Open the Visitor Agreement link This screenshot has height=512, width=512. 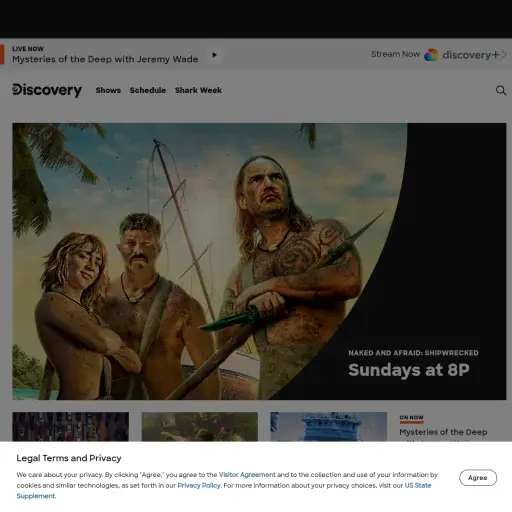pyautogui.click(x=247, y=474)
